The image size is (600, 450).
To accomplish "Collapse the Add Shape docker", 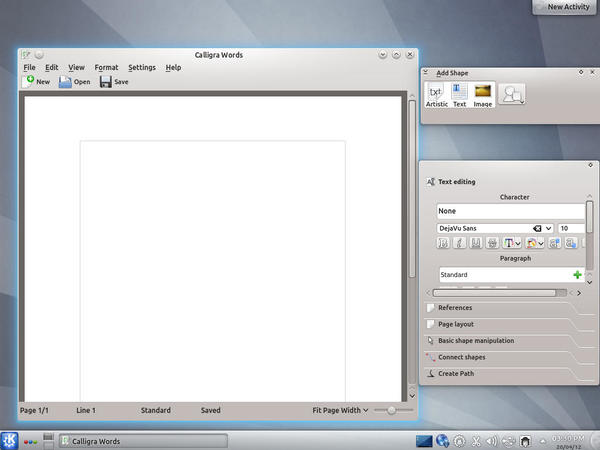I will [x=426, y=72].
